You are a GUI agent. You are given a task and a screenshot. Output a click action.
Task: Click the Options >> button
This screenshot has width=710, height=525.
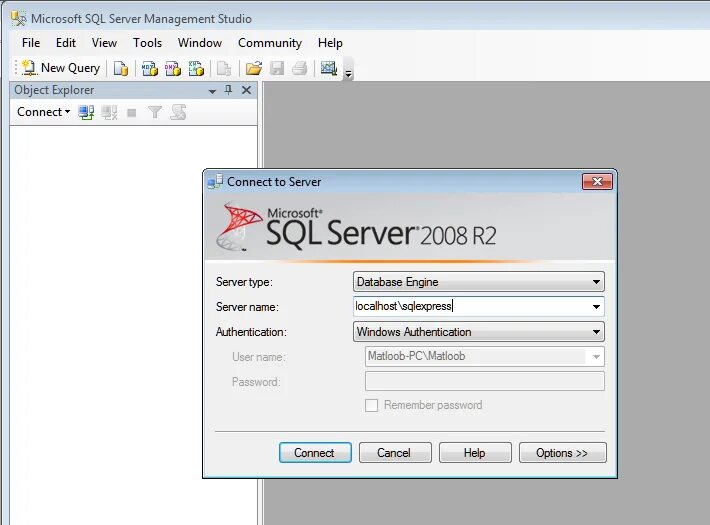pyautogui.click(x=562, y=453)
